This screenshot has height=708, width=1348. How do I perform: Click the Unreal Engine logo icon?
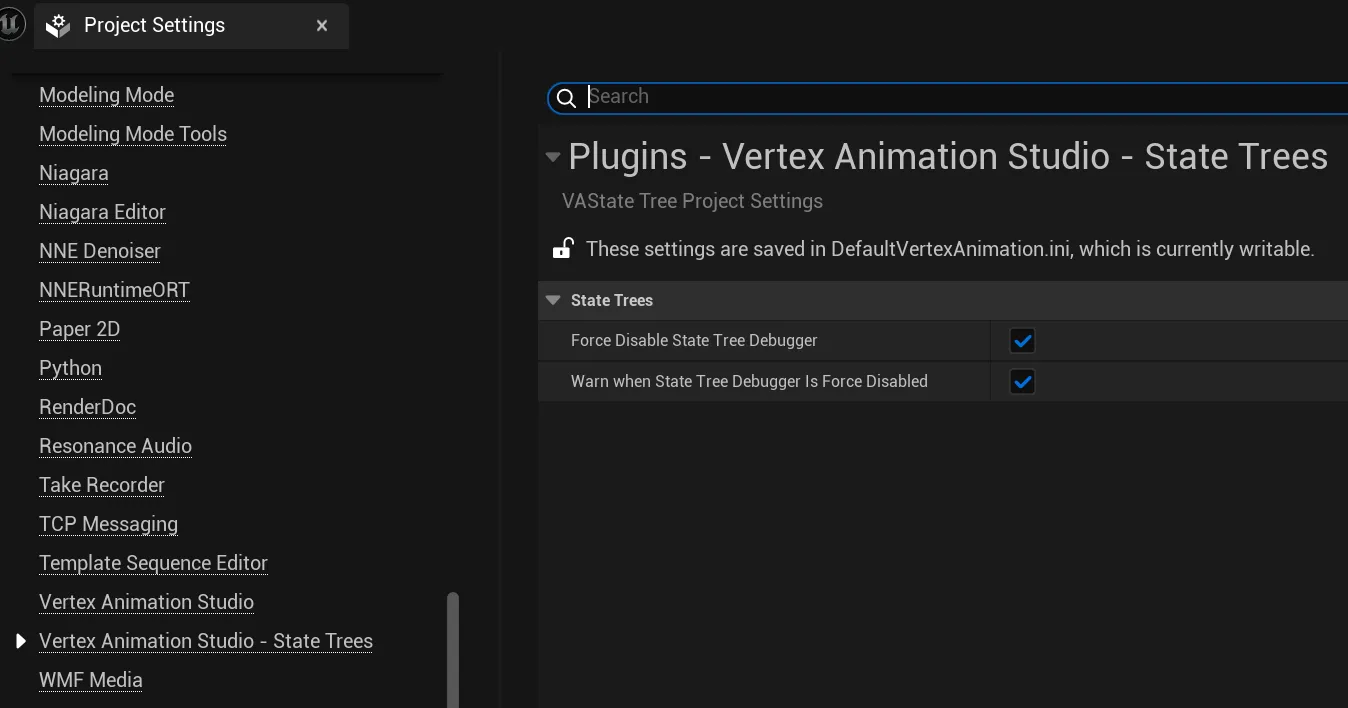point(12,24)
